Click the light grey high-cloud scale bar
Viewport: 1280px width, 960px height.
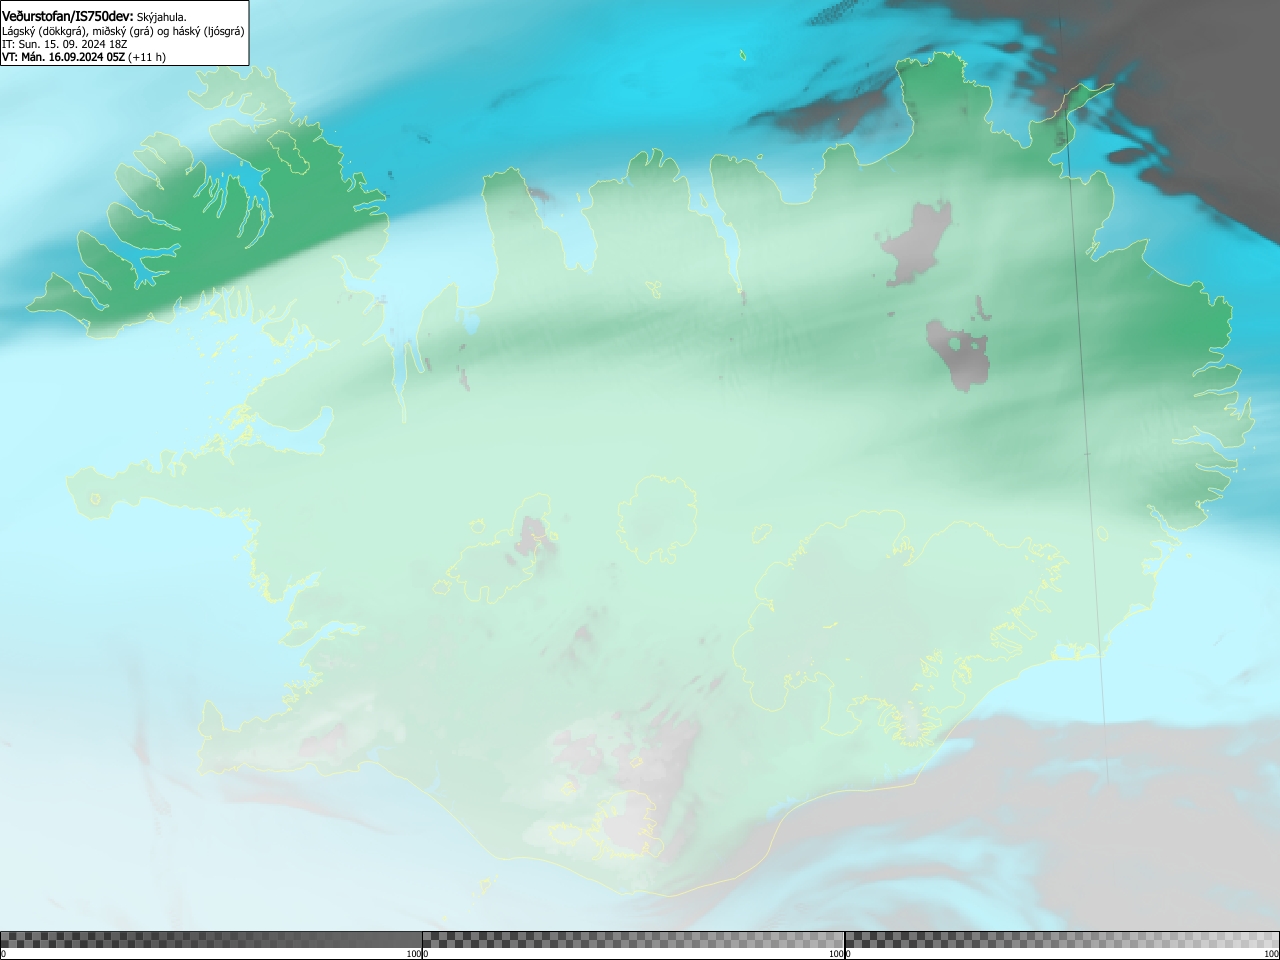[x=1062, y=939]
